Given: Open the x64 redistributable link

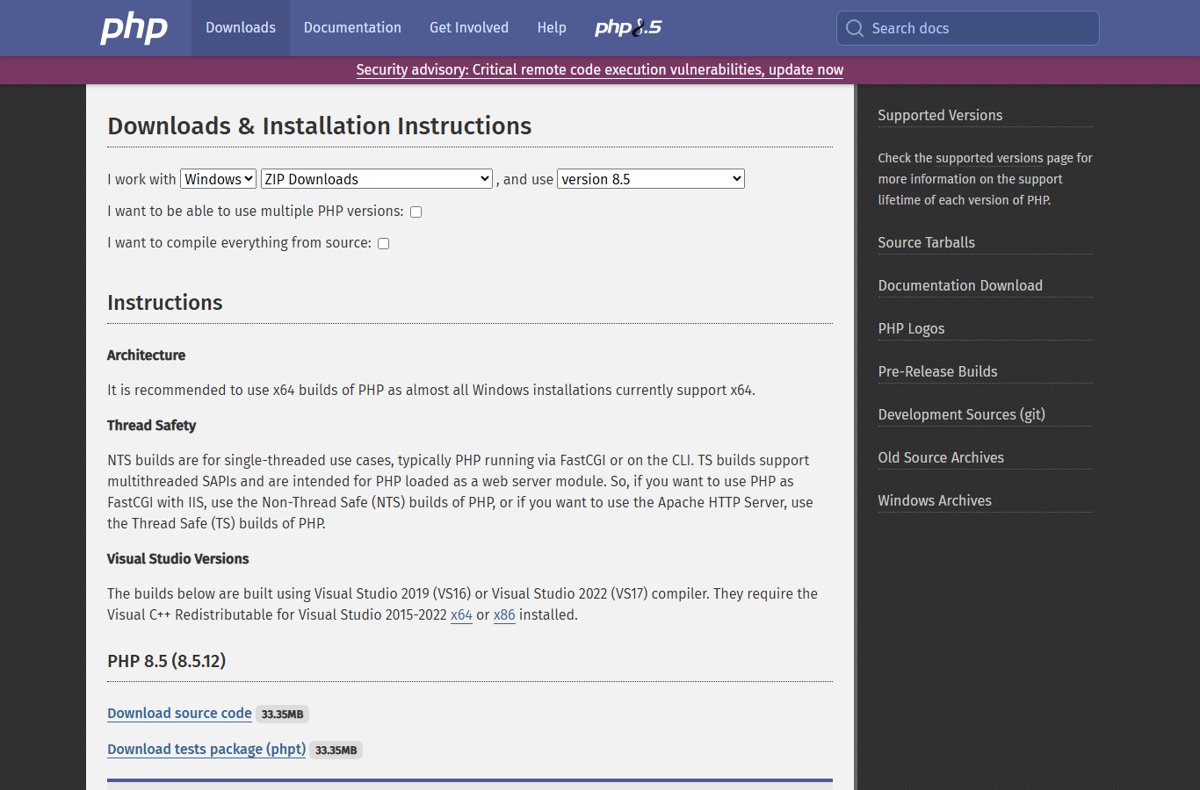Looking at the screenshot, I should (461, 615).
